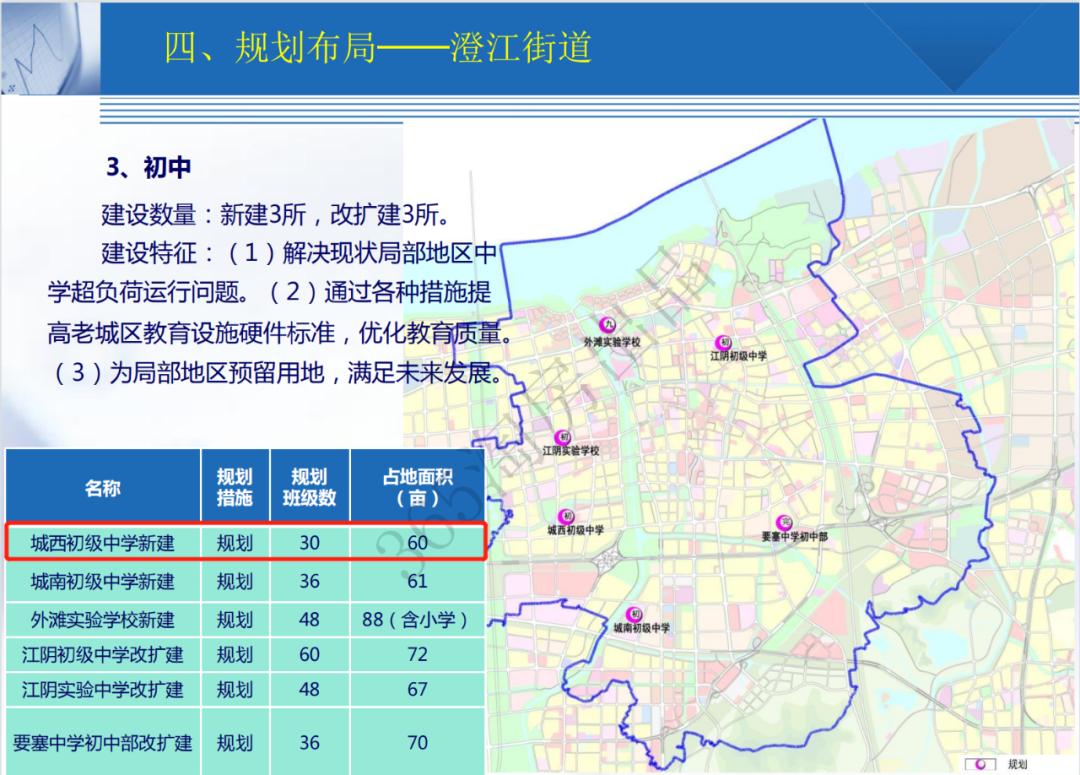
Task: Click the 88（含小学） area value cell
Action: pos(417,618)
